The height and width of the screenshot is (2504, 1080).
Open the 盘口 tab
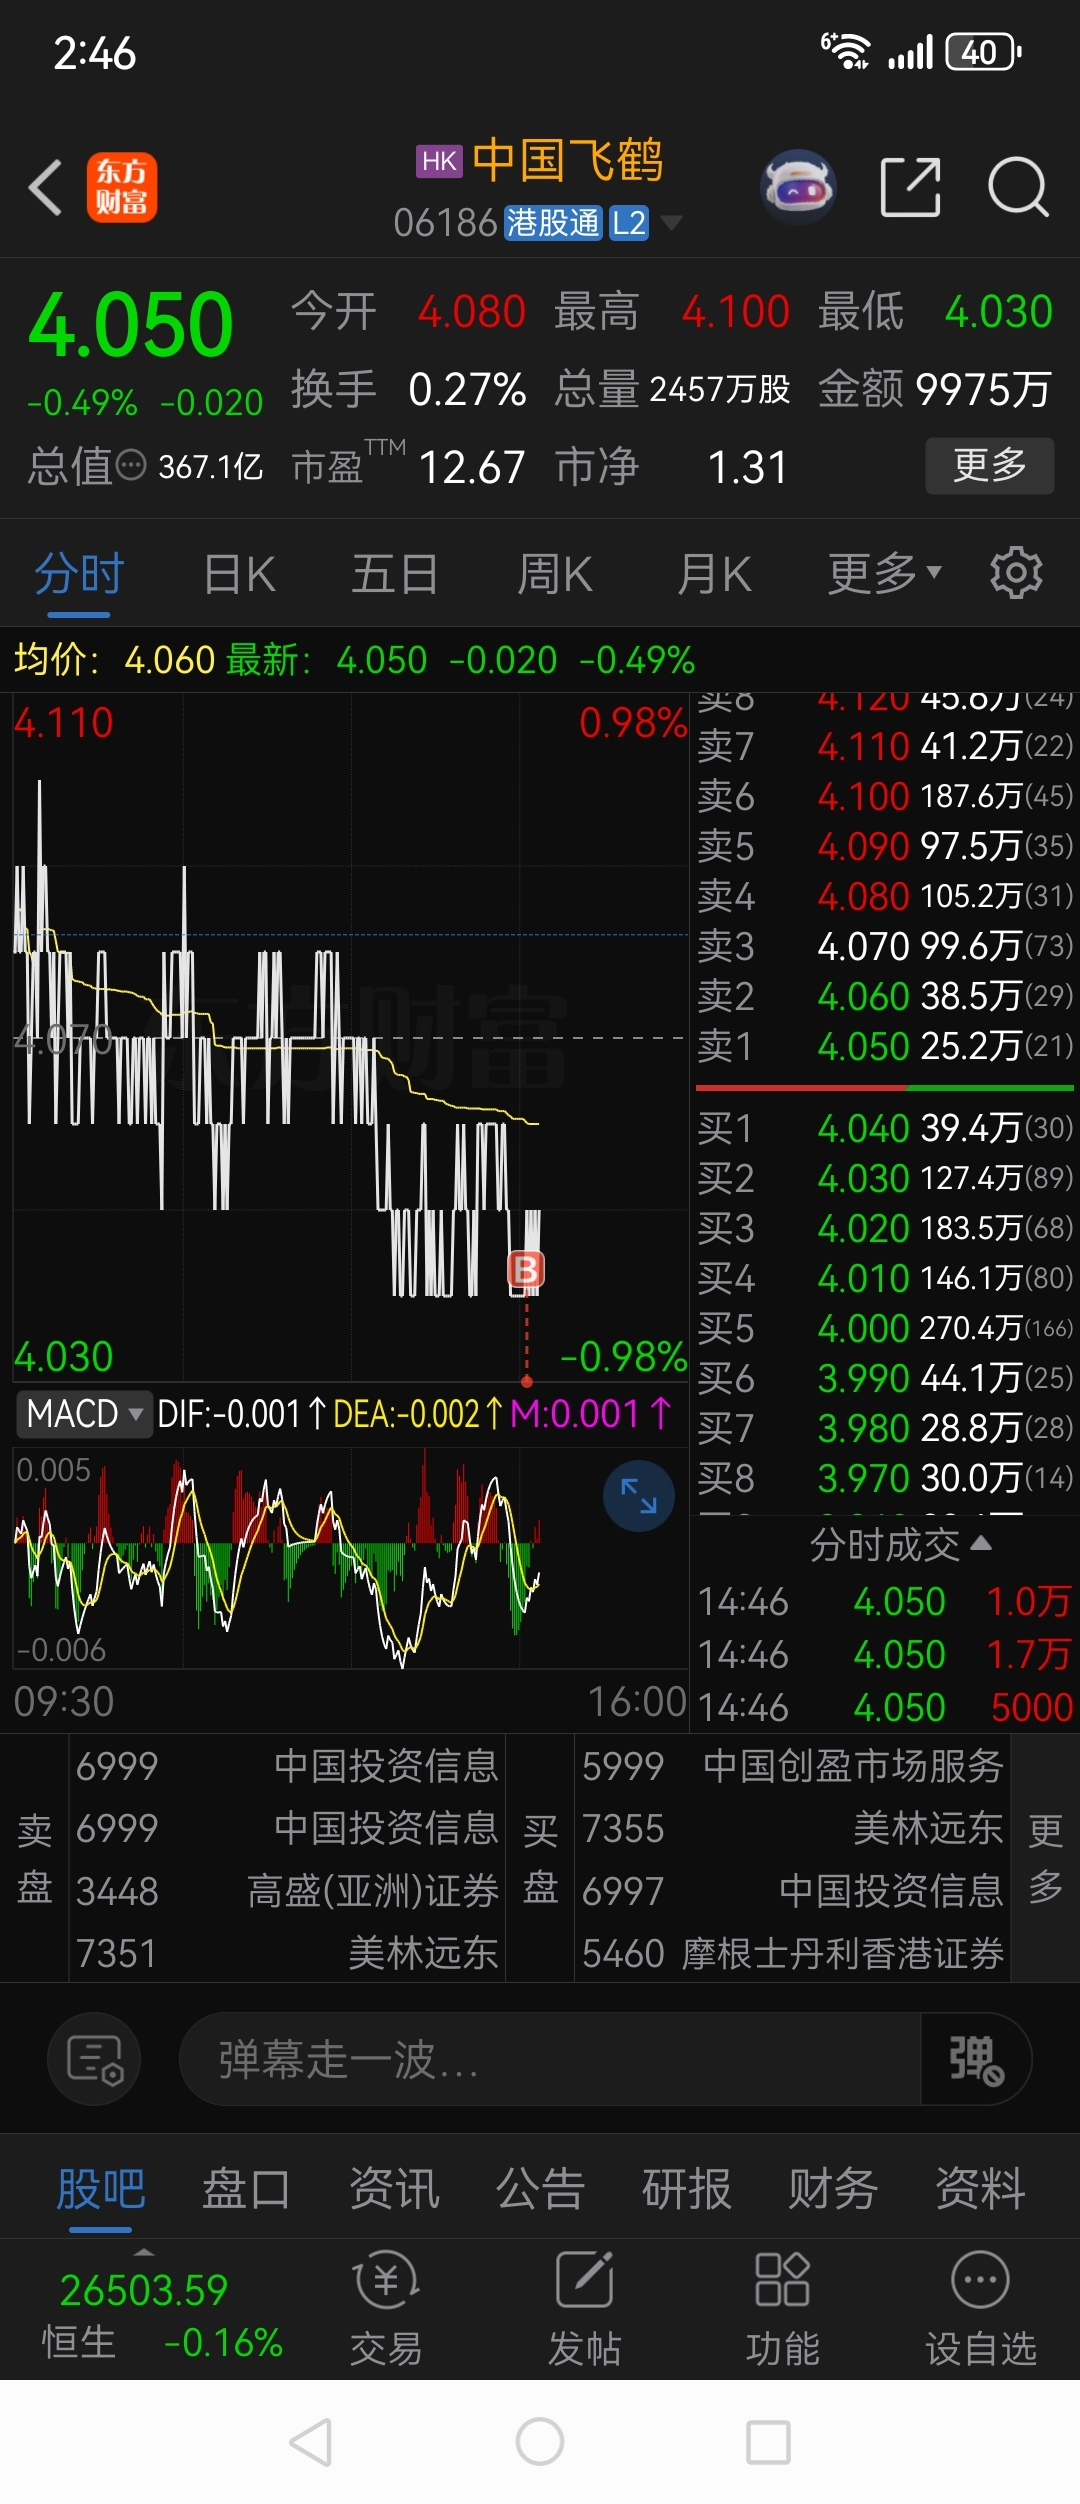[246, 2188]
